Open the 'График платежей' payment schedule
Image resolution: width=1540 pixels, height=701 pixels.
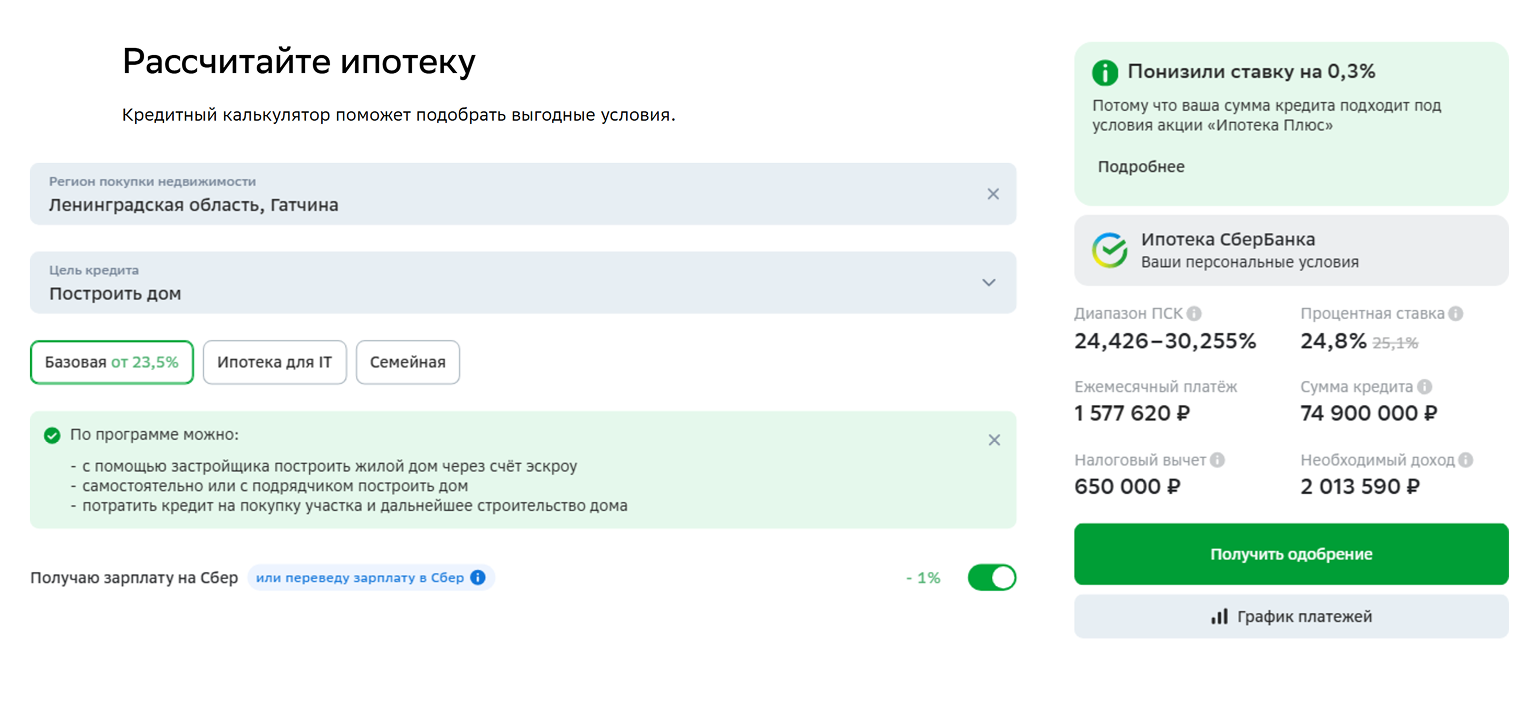1291,617
